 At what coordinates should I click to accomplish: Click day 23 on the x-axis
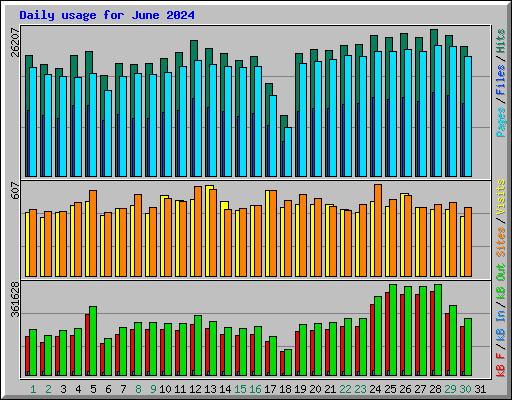pyautogui.click(x=360, y=389)
